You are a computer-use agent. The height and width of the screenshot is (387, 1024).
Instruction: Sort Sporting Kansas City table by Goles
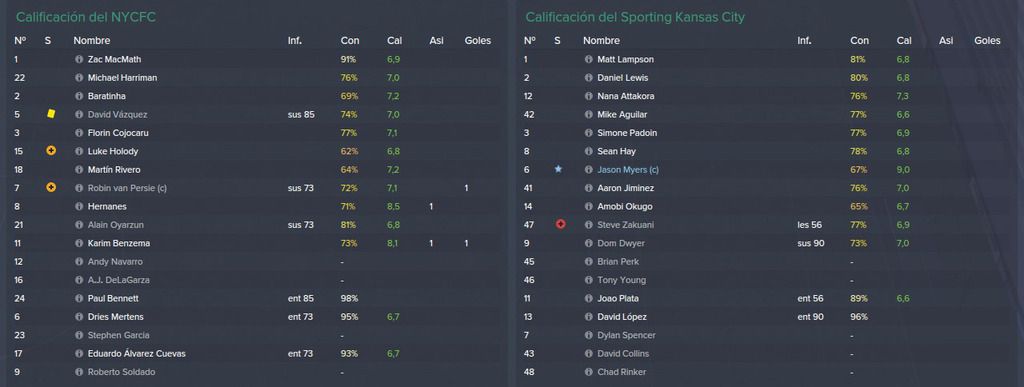[x=987, y=40]
